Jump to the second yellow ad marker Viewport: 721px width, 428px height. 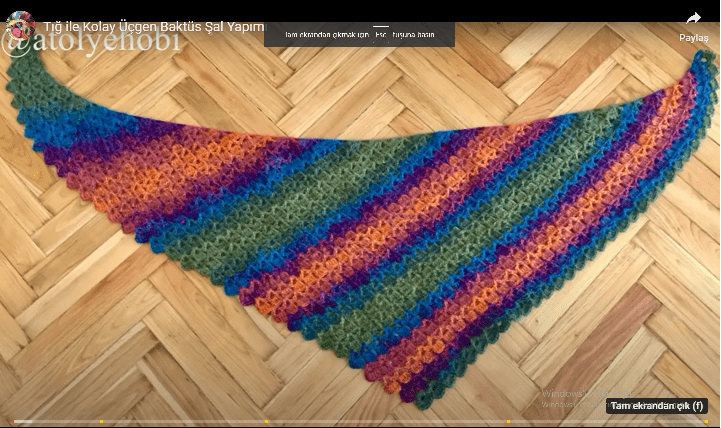pos(266,421)
